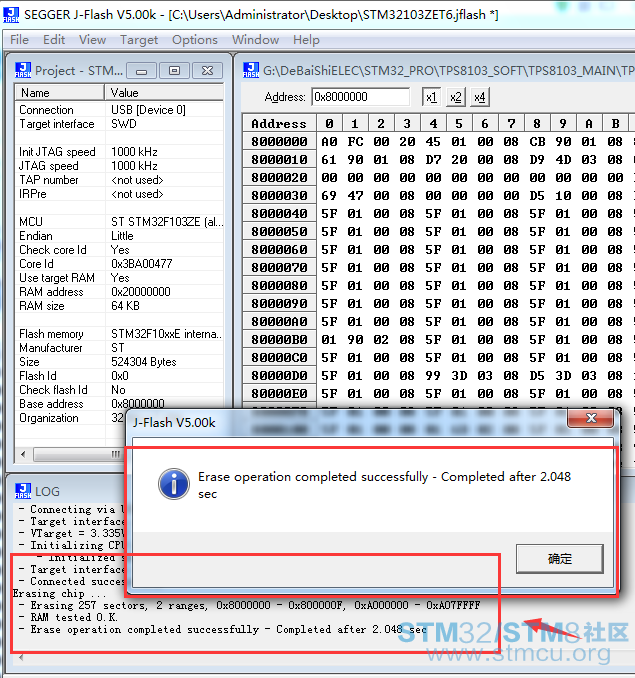Open the Window menu

click(x=255, y=40)
